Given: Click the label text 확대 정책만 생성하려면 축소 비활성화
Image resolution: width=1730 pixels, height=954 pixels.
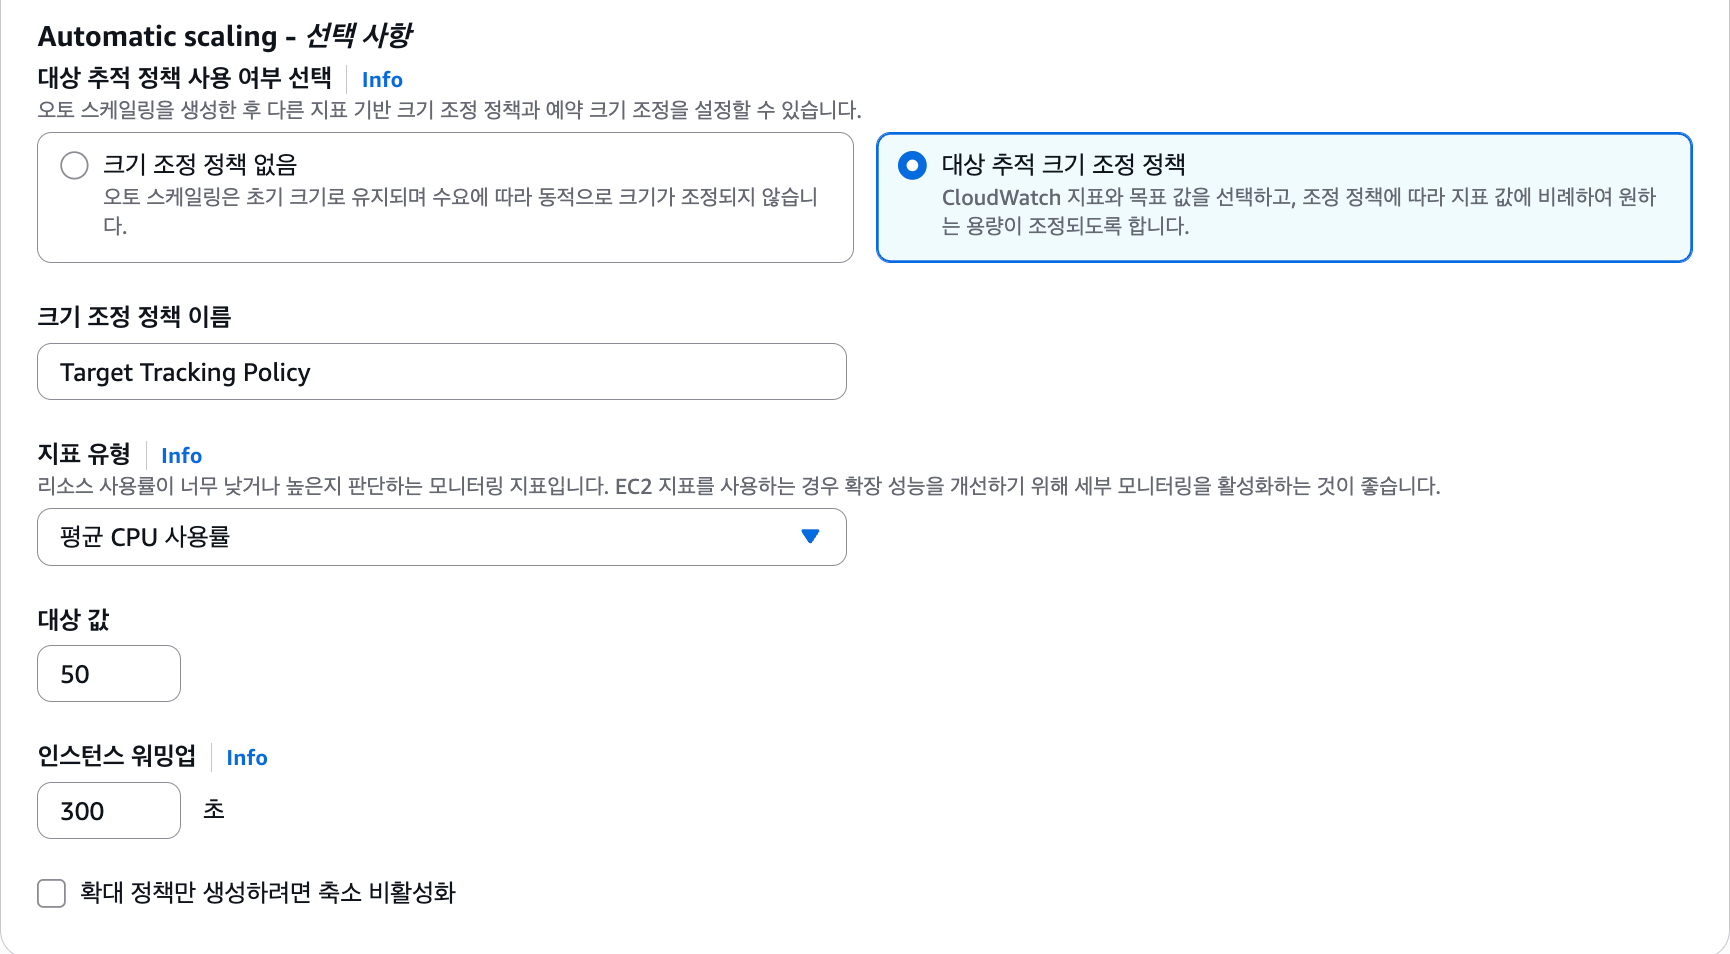Looking at the screenshot, I should (x=268, y=893).
